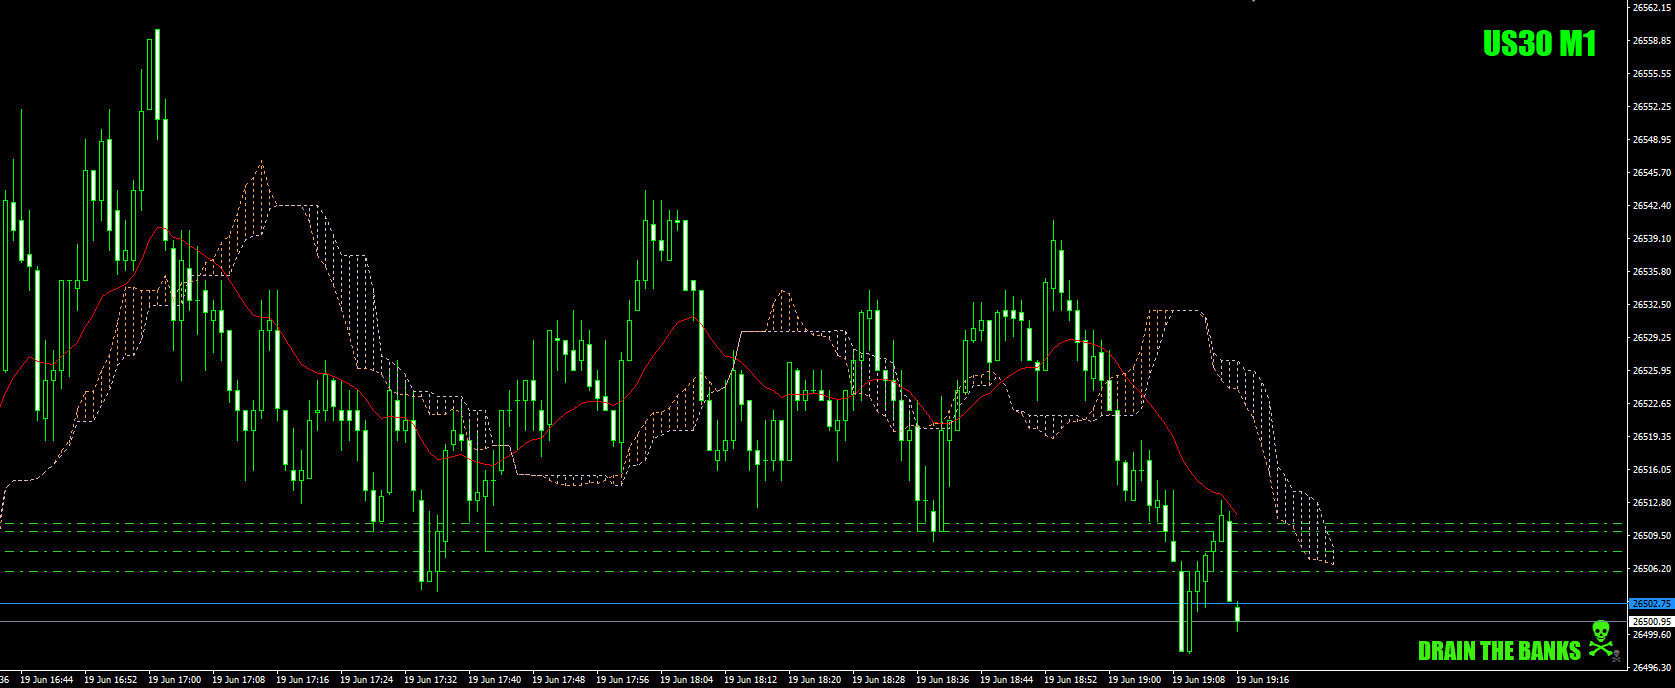
Task: Click the 19 Jun 18:04 time label
Action: [x=687, y=680]
